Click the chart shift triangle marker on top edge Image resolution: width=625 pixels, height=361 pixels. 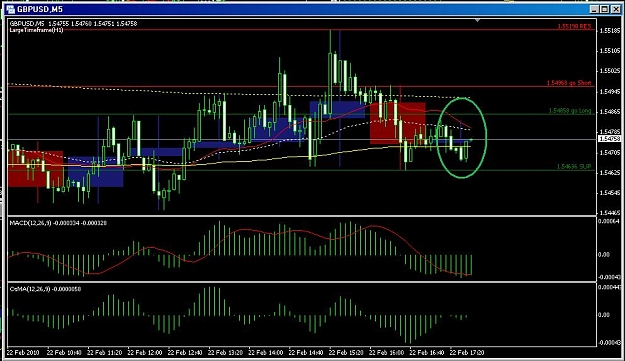tap(477, 20)
